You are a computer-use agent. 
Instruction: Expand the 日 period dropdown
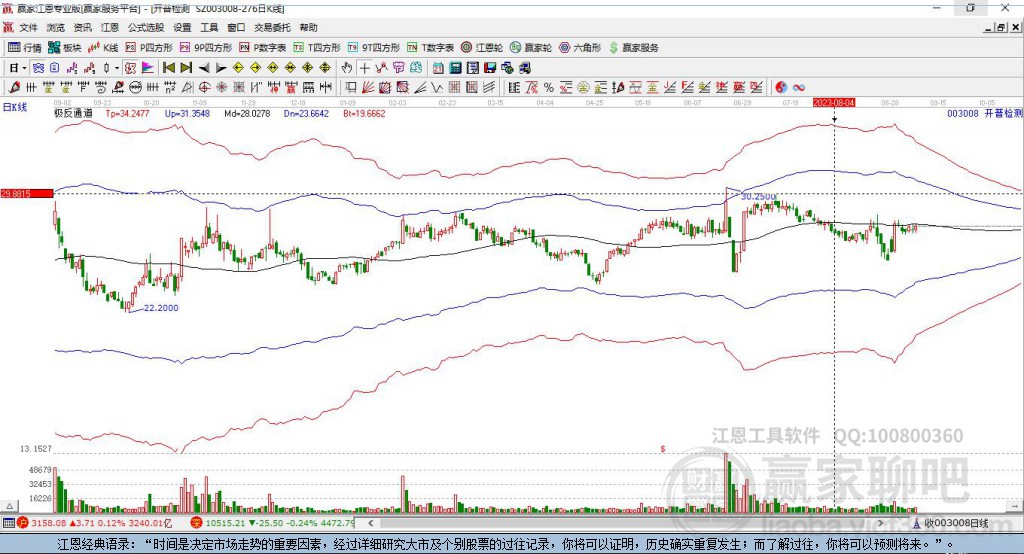24,68
